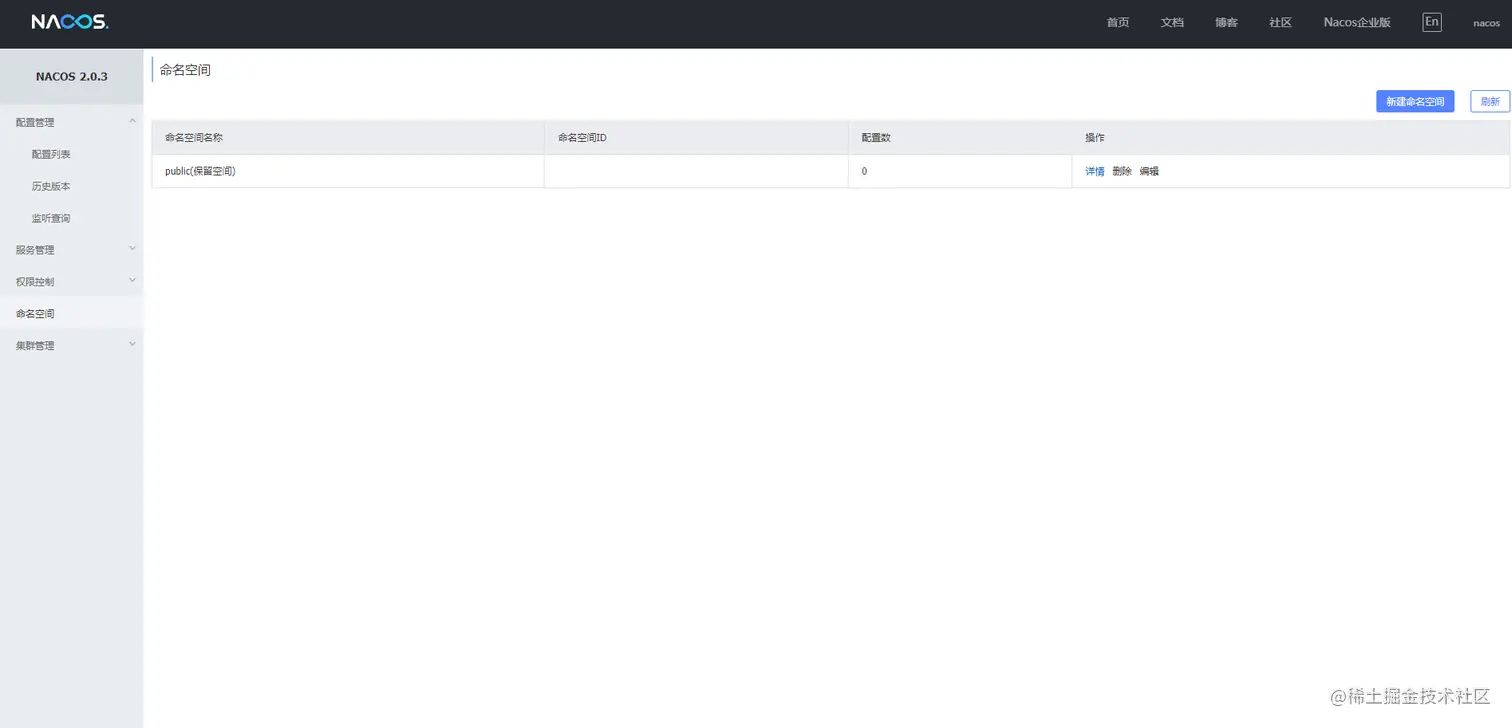Open 详情 for public namespace

(x=1095, y=171)
